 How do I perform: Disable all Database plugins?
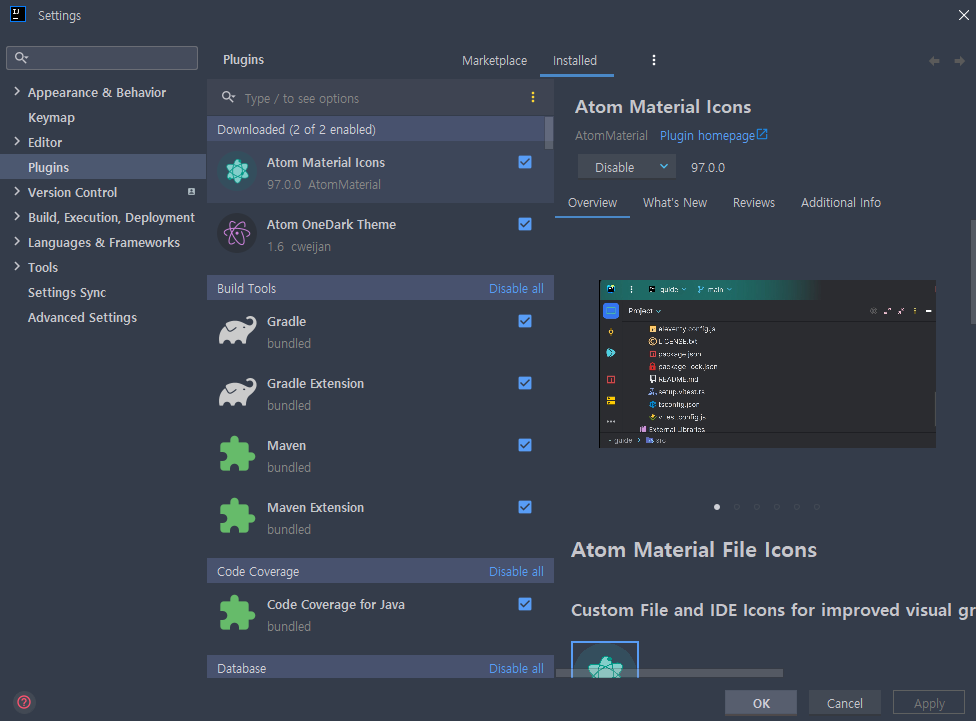516,668
